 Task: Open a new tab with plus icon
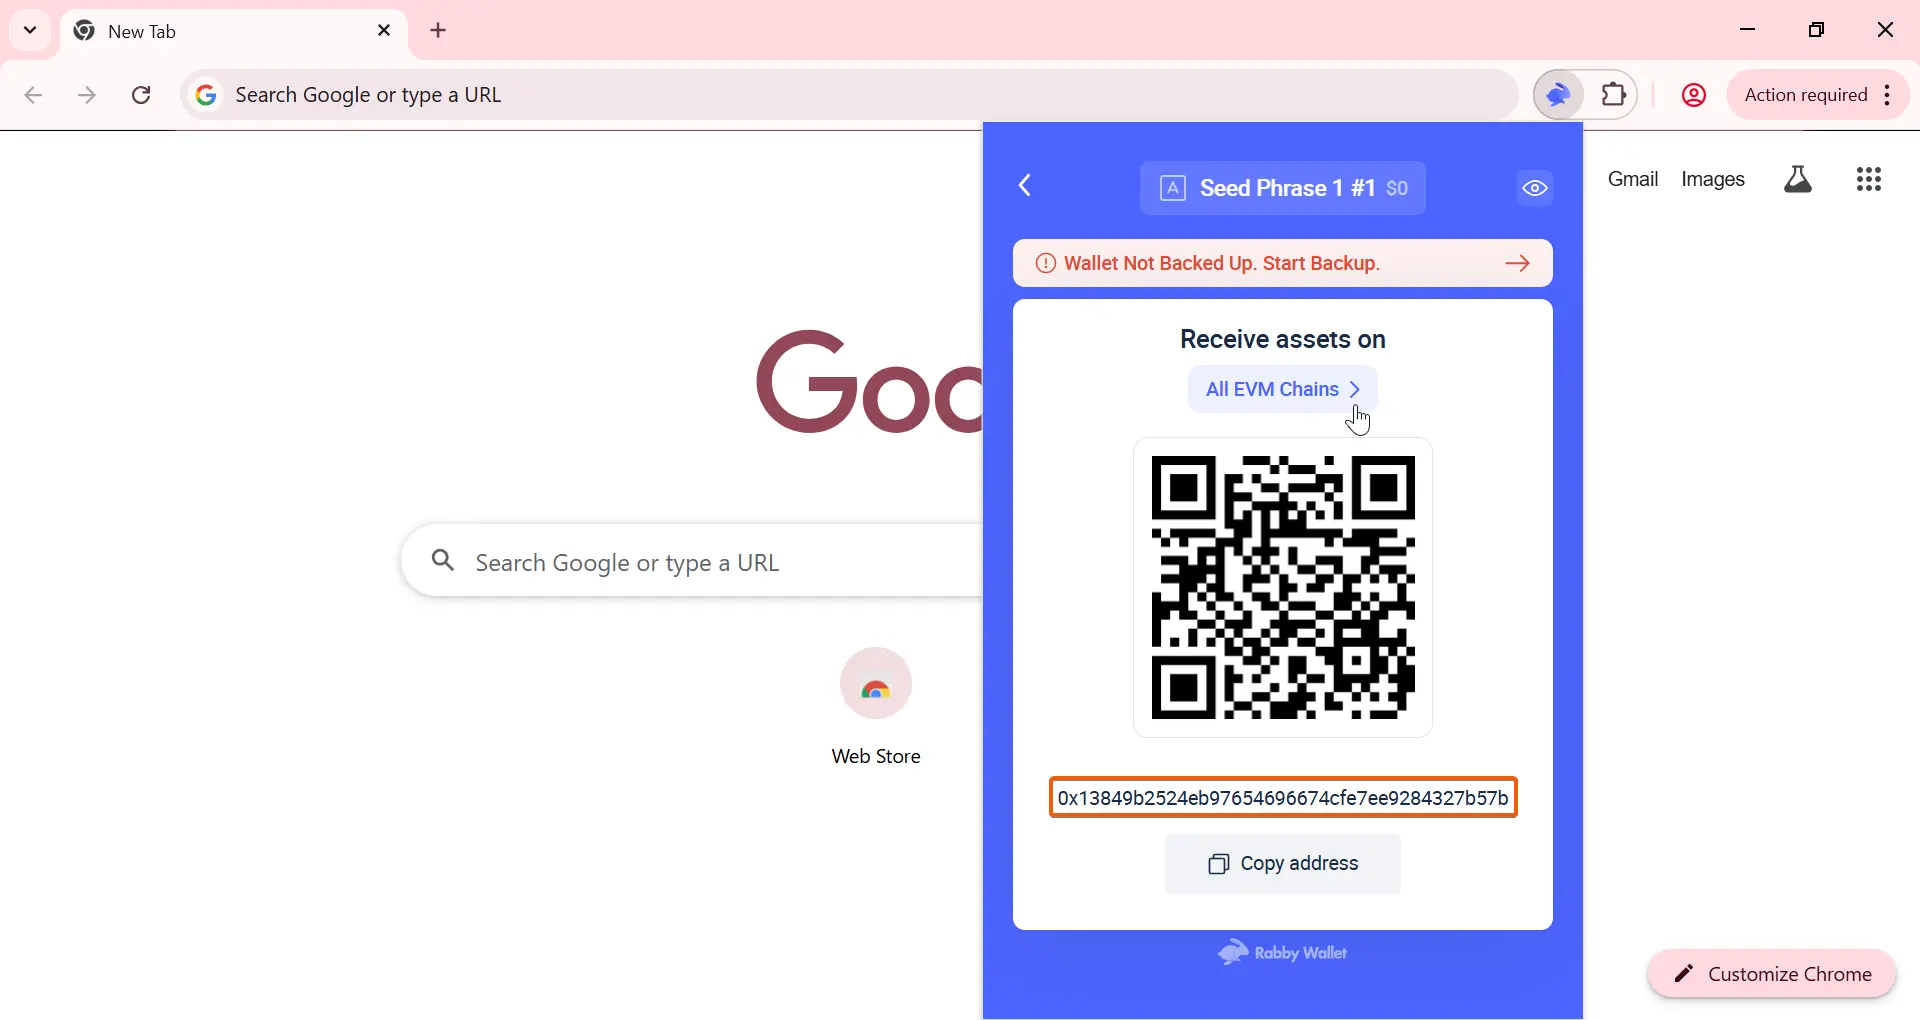coord(439,31)
